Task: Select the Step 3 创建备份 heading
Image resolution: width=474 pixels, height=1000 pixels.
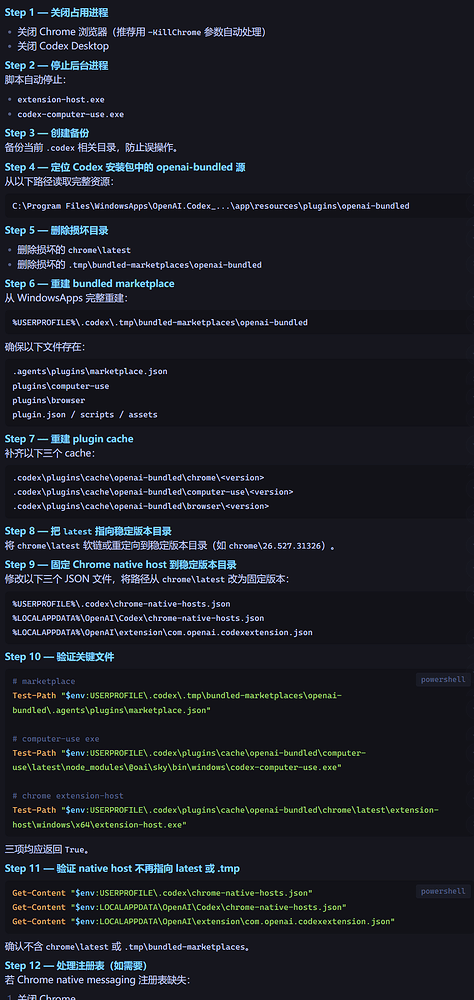Action: click(x=47, y=133)
